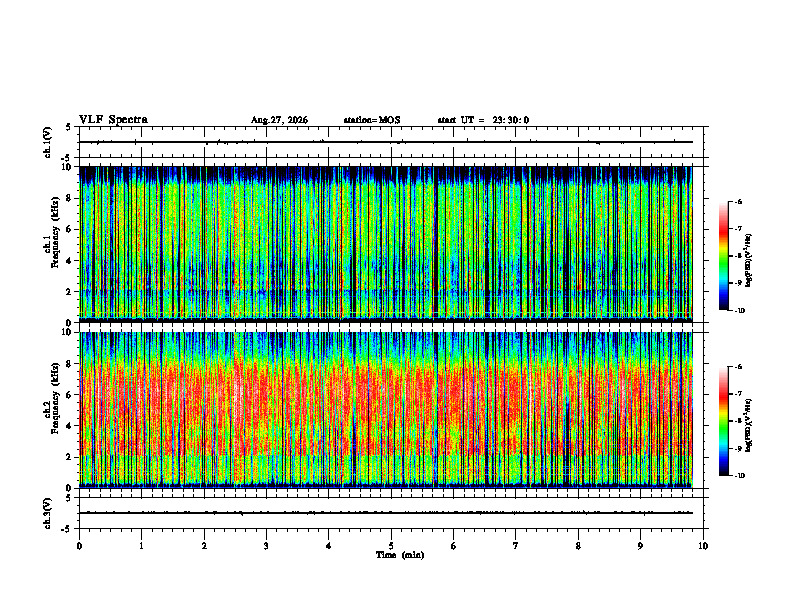Click the station=MOS label
The height and width of the screenshot is (612, 792).
coord(372,120)
